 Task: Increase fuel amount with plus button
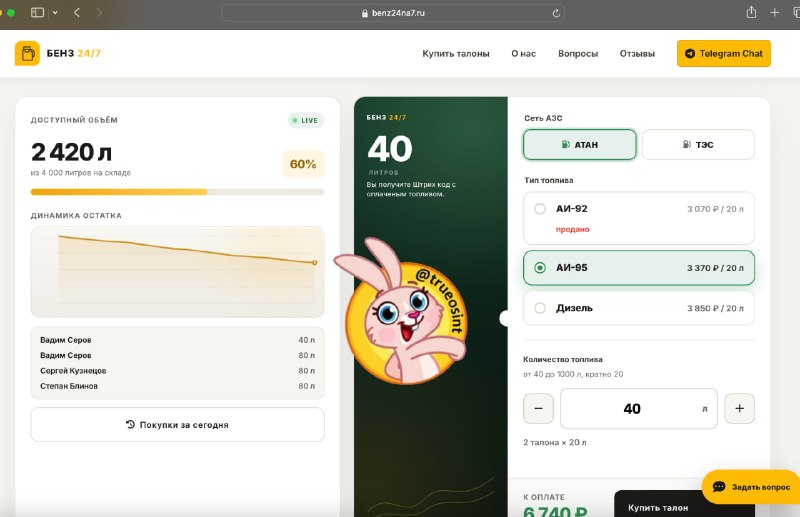click(x=739, y=408)
